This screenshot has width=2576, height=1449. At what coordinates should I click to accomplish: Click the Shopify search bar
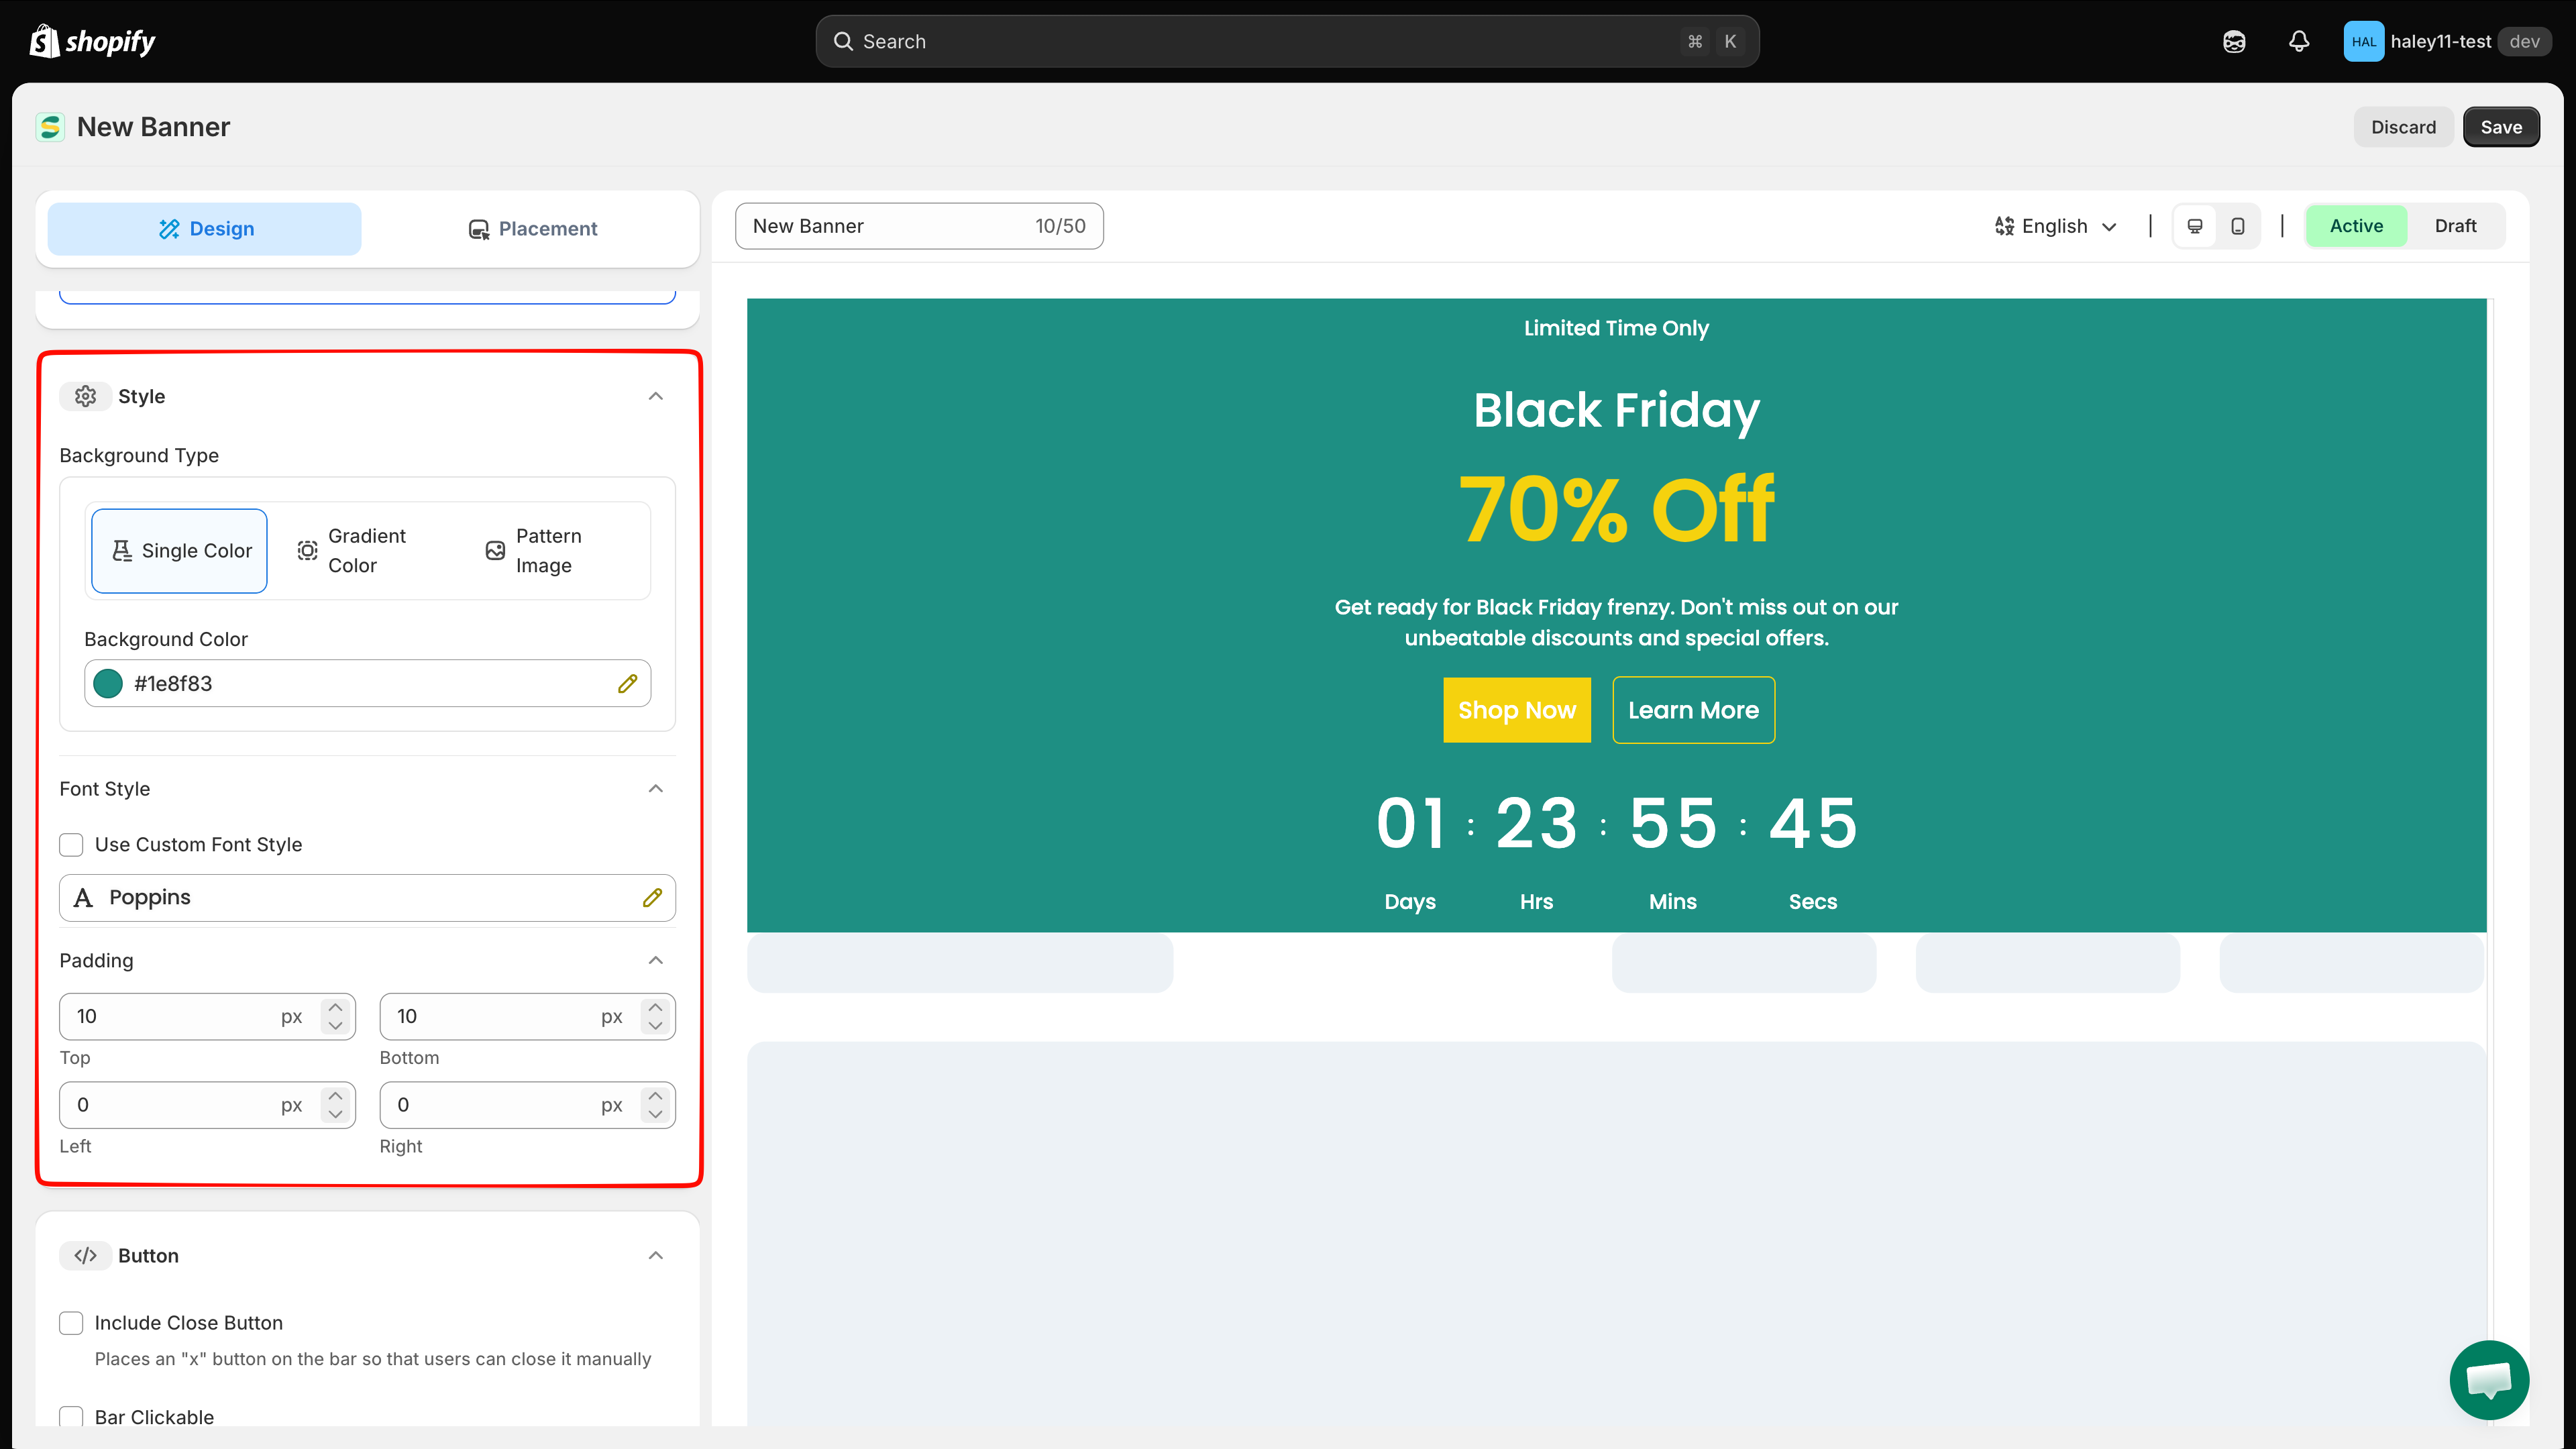1287,41
